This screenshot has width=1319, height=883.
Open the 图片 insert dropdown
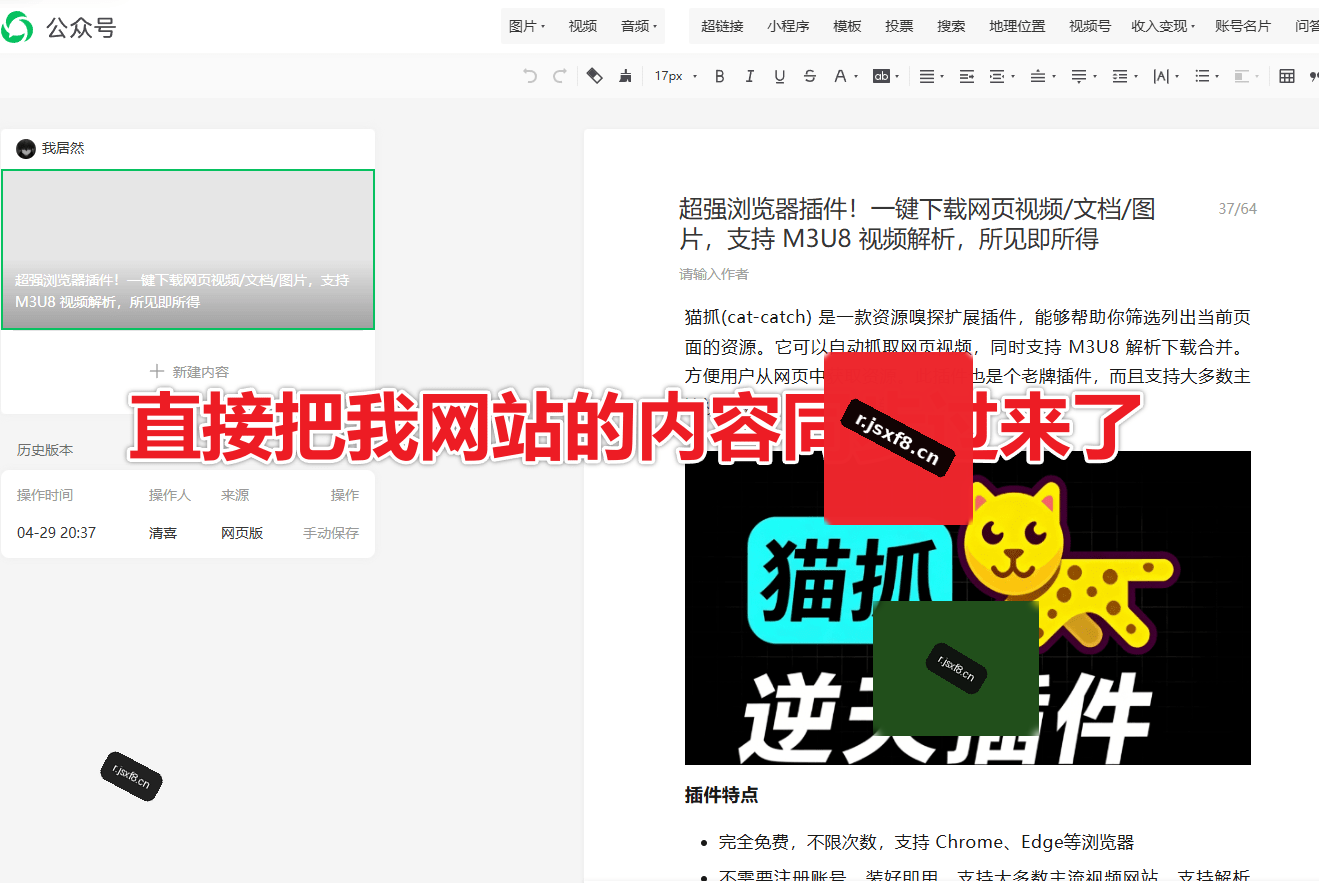[x=527, y=26]
